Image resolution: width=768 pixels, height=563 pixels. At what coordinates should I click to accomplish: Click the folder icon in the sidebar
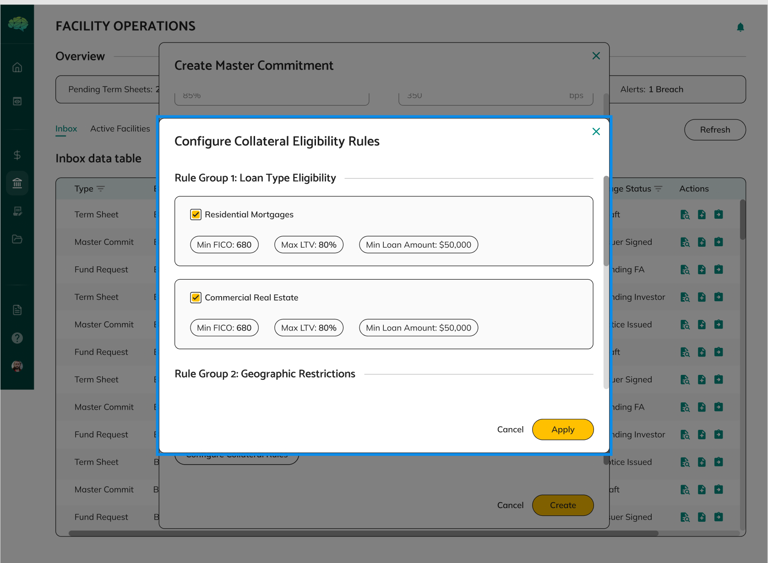(x=17, y=239)
